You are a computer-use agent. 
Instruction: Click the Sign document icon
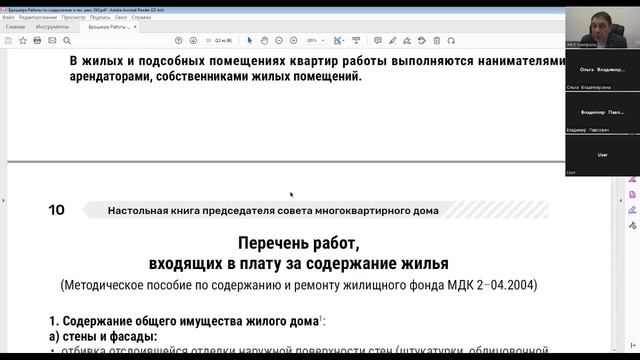click(407, 40)
